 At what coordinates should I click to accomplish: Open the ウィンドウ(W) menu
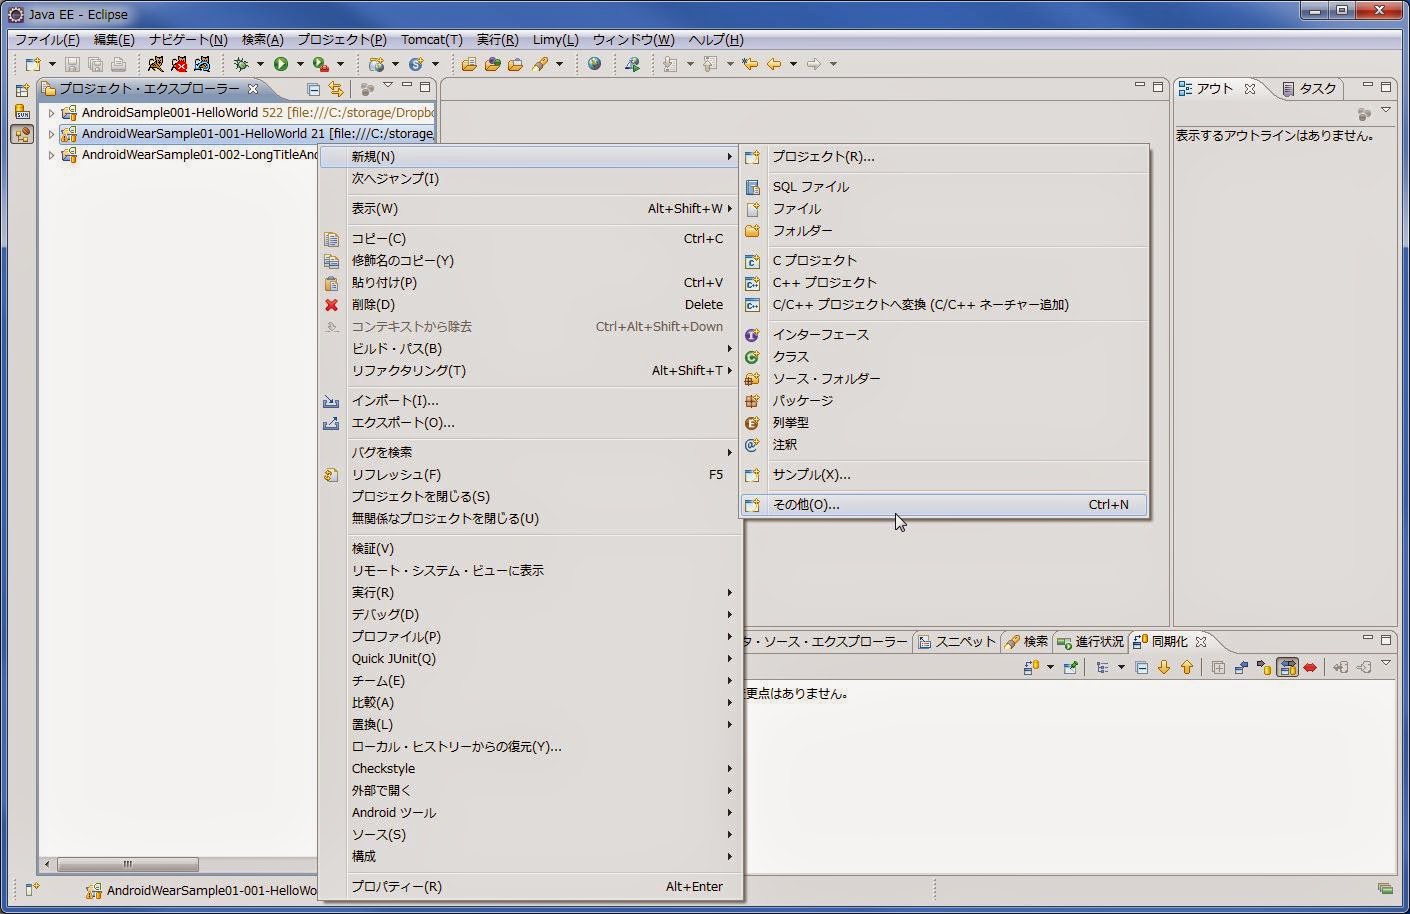(x=633, y=40)
